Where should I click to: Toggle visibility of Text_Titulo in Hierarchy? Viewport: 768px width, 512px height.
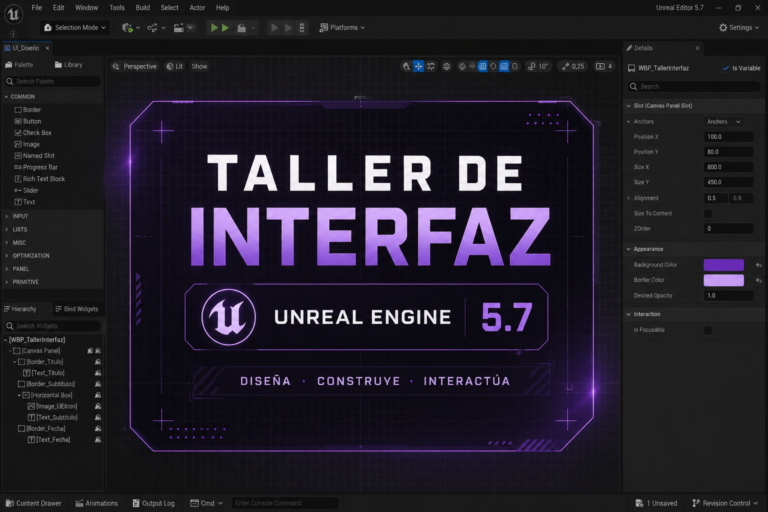pyautogui.click(x=98, y=373)
